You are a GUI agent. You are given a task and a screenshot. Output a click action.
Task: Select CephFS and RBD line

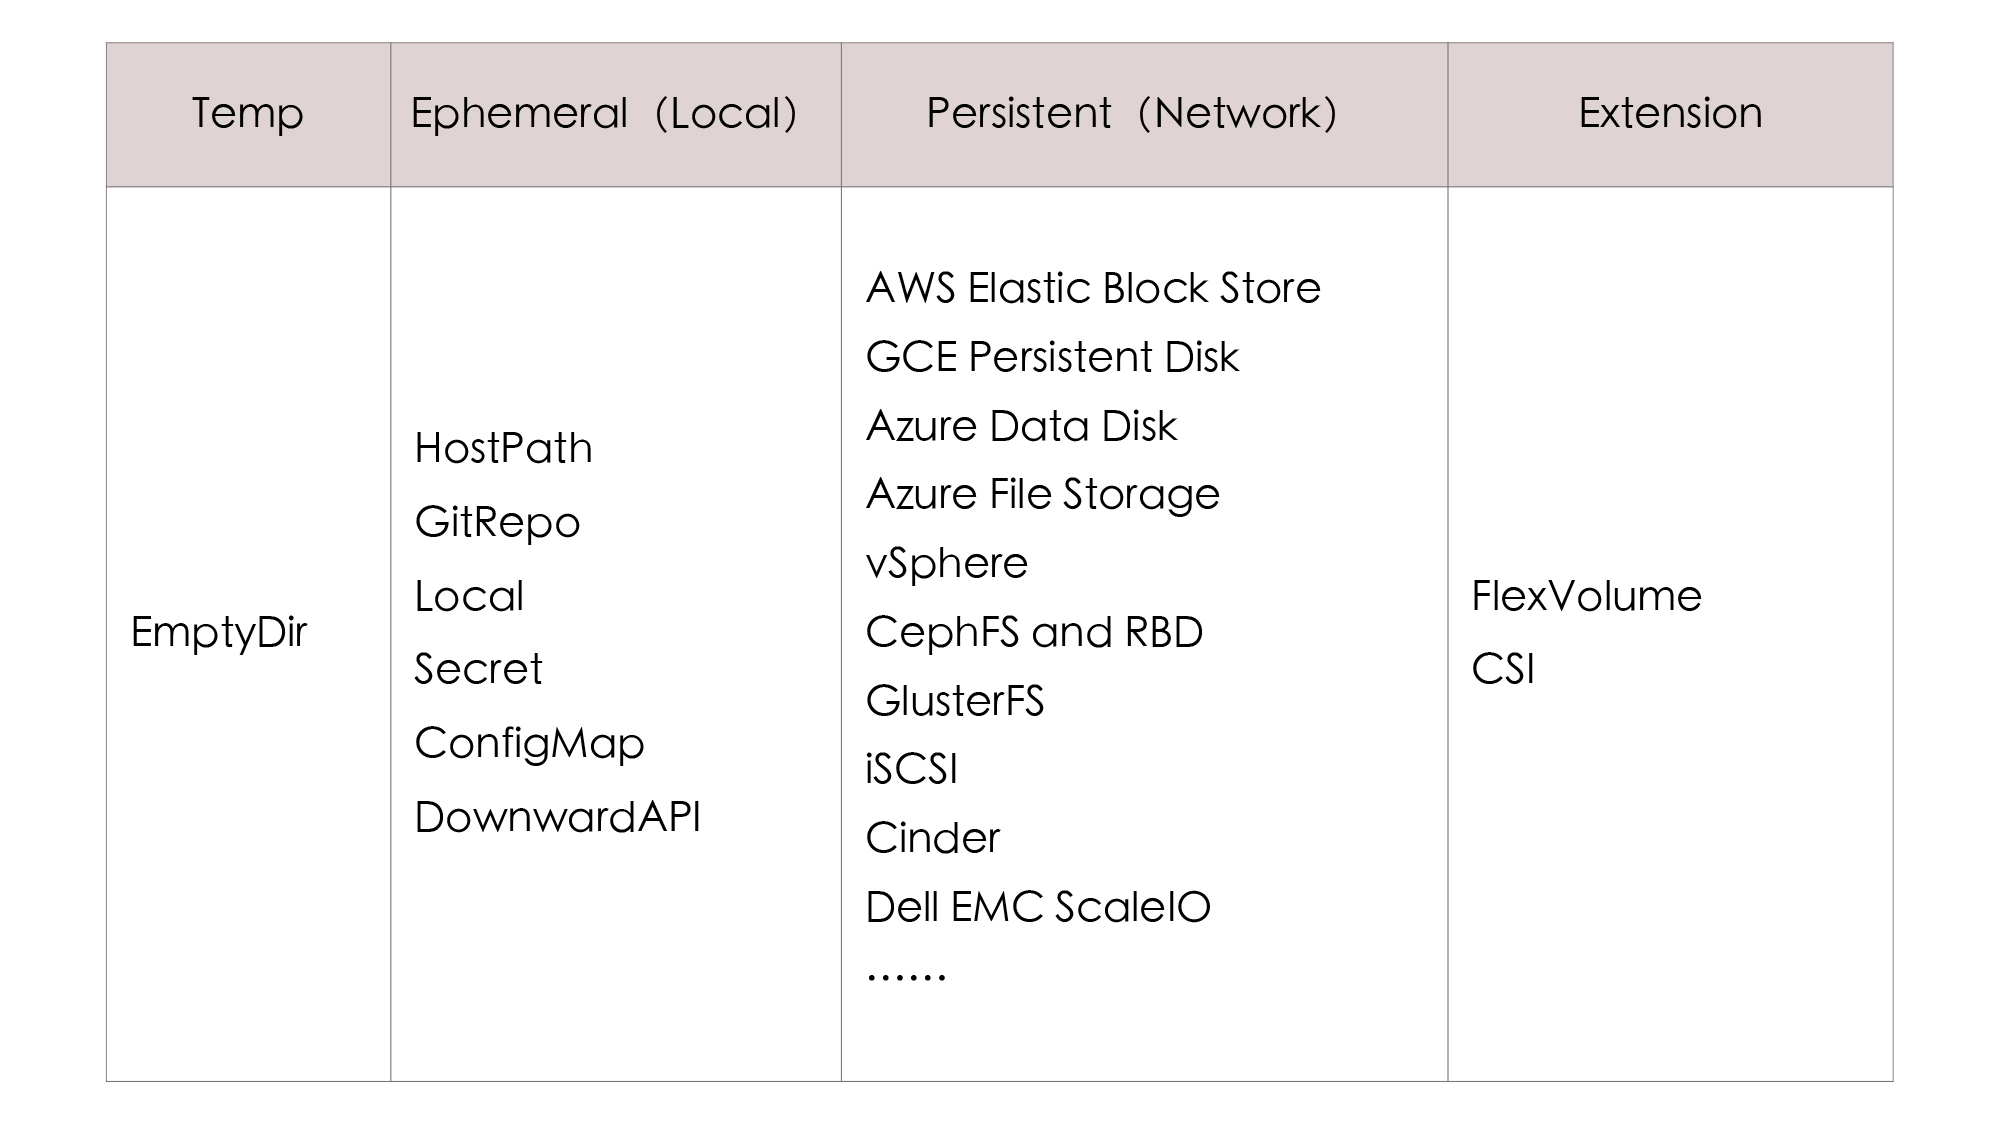(1034, 632)
